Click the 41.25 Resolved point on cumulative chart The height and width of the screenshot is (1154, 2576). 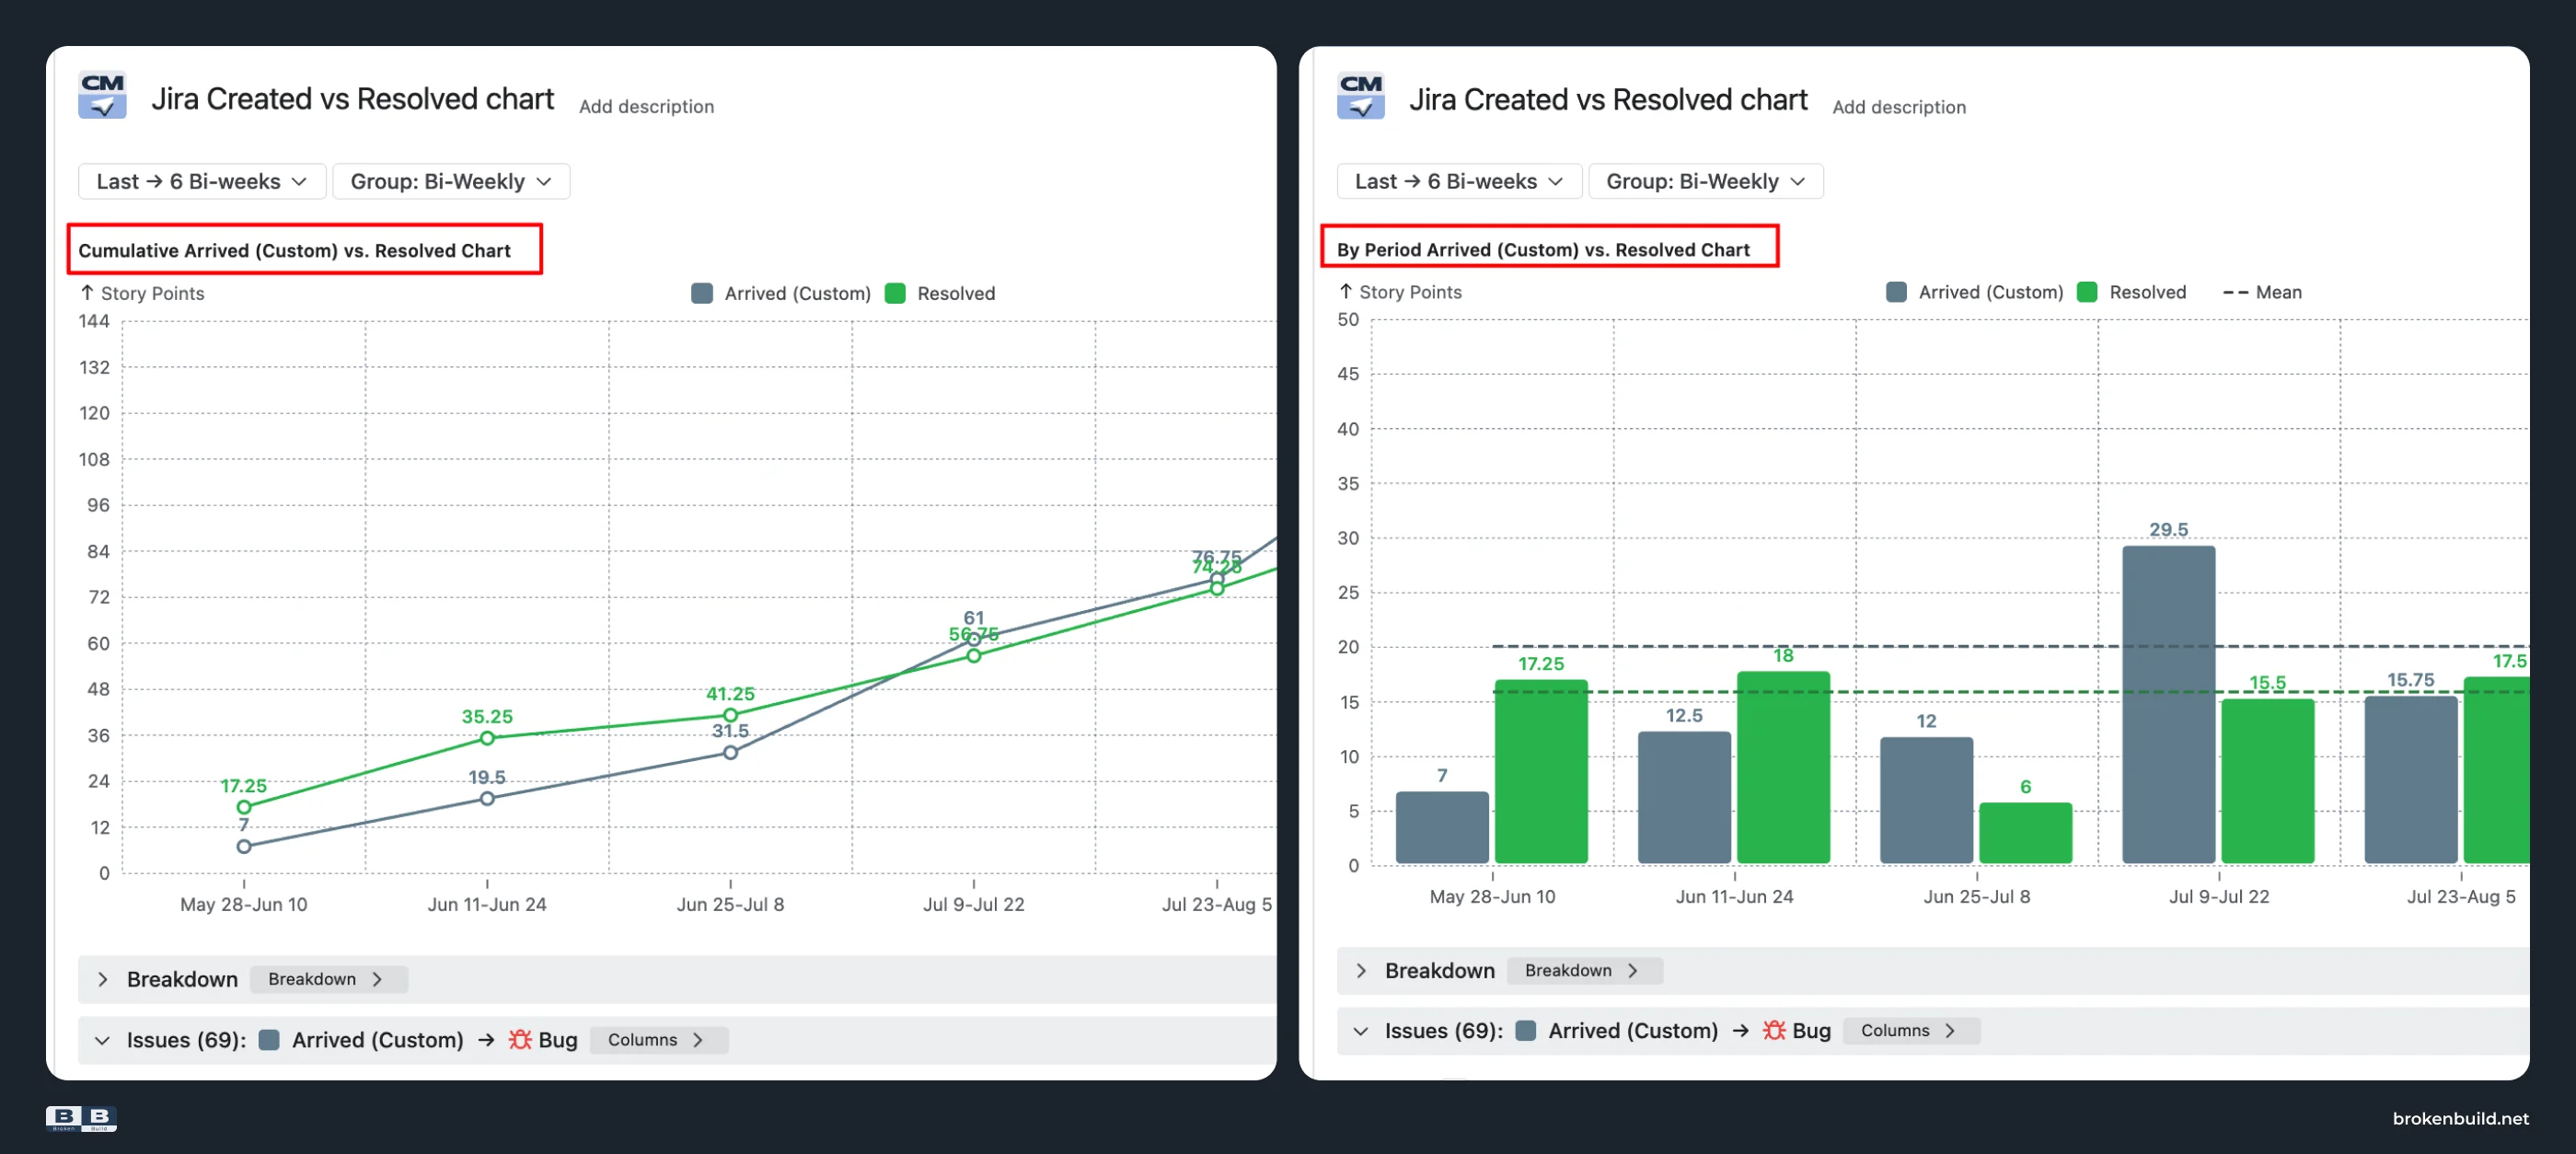(x=731, y=715)
